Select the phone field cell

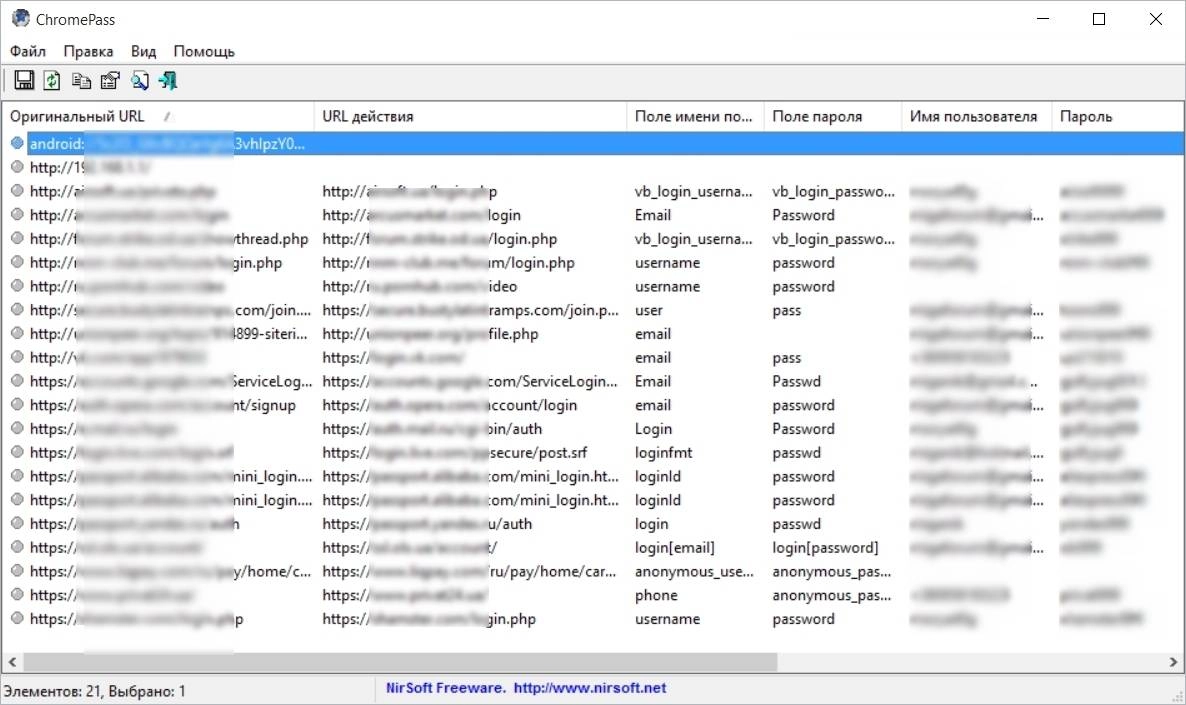pyautogui.click(x=656, y=595)
